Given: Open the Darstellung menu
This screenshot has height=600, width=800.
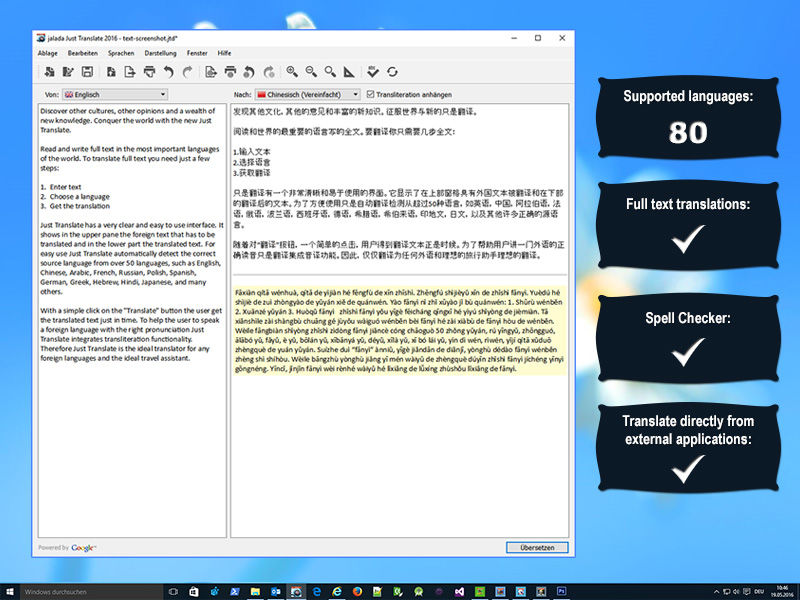Looking at the screenshot, I should tap(160, 53).
